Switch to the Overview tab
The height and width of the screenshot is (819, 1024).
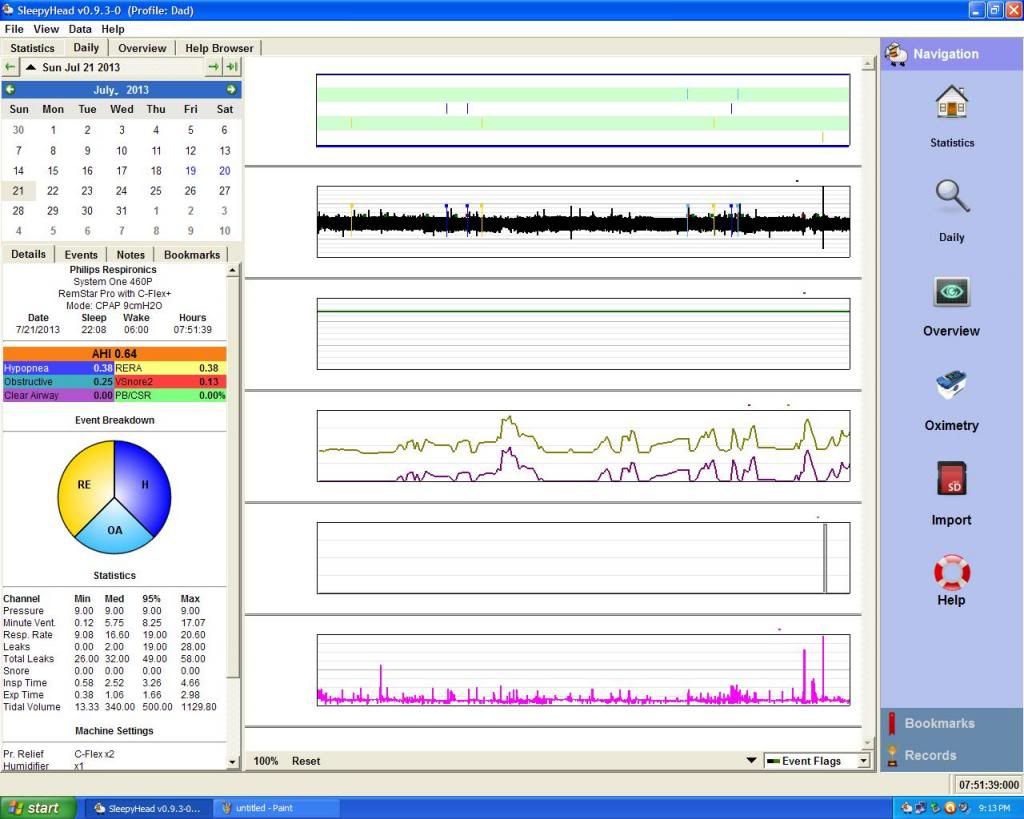(142, 48)
